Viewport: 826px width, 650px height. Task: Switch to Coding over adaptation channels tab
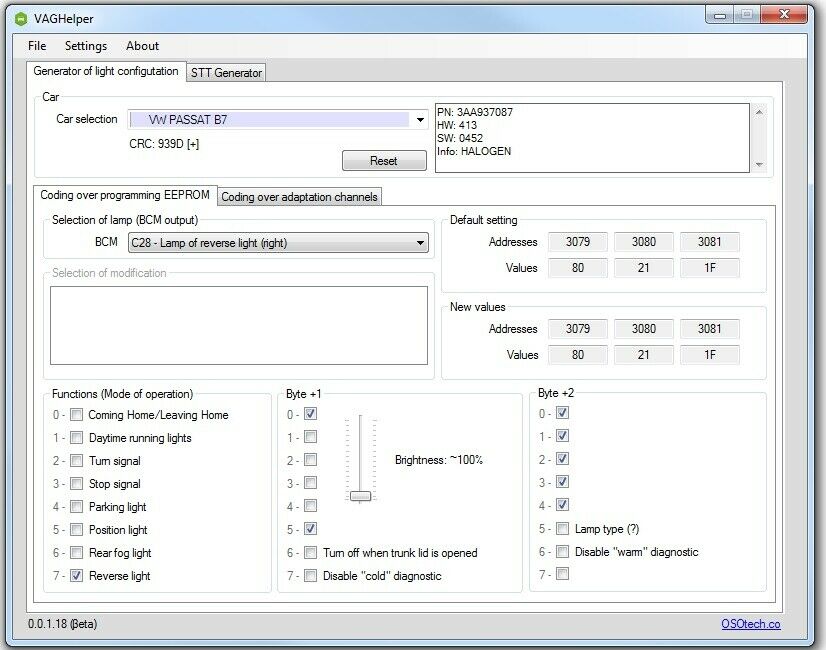pyautogui.click(x=299, y=197)
